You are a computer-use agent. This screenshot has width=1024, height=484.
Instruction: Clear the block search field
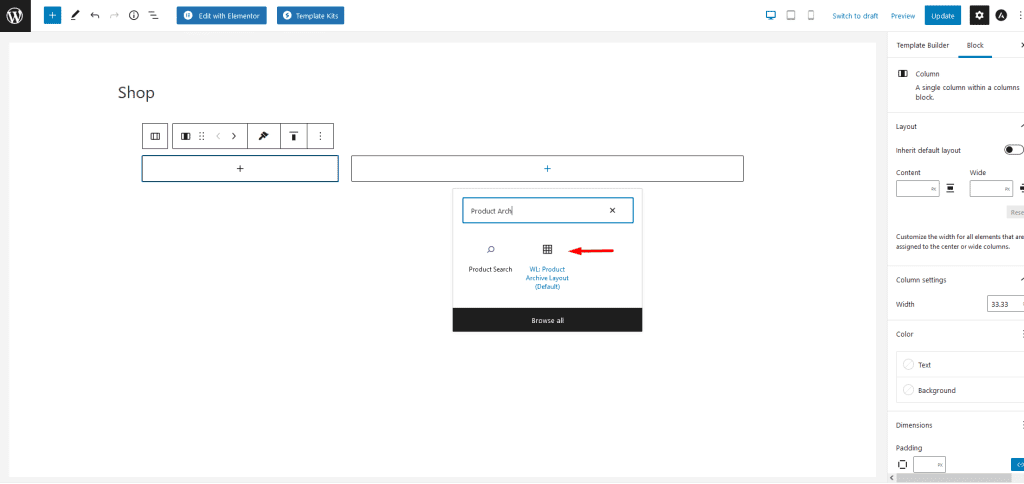coord(612,211)
